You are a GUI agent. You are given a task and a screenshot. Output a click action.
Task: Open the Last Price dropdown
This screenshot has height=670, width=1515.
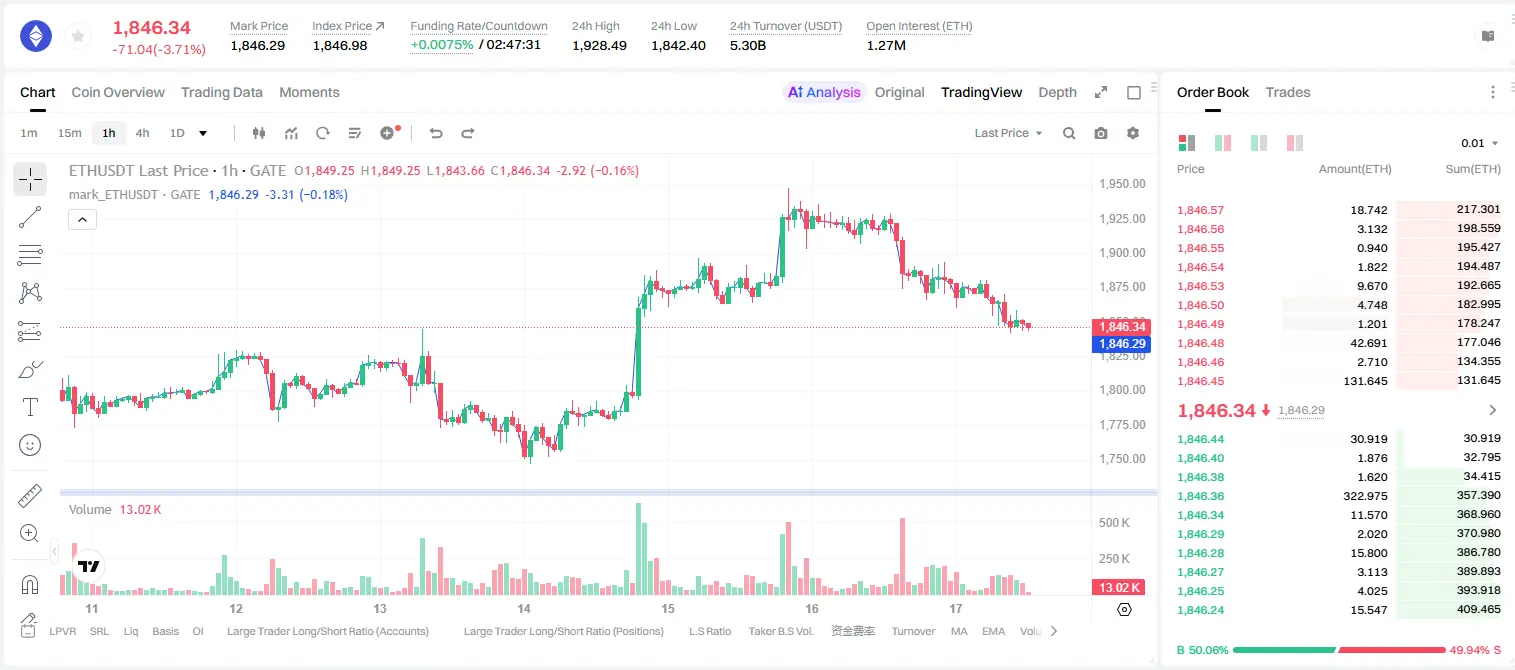(1008, 133)
